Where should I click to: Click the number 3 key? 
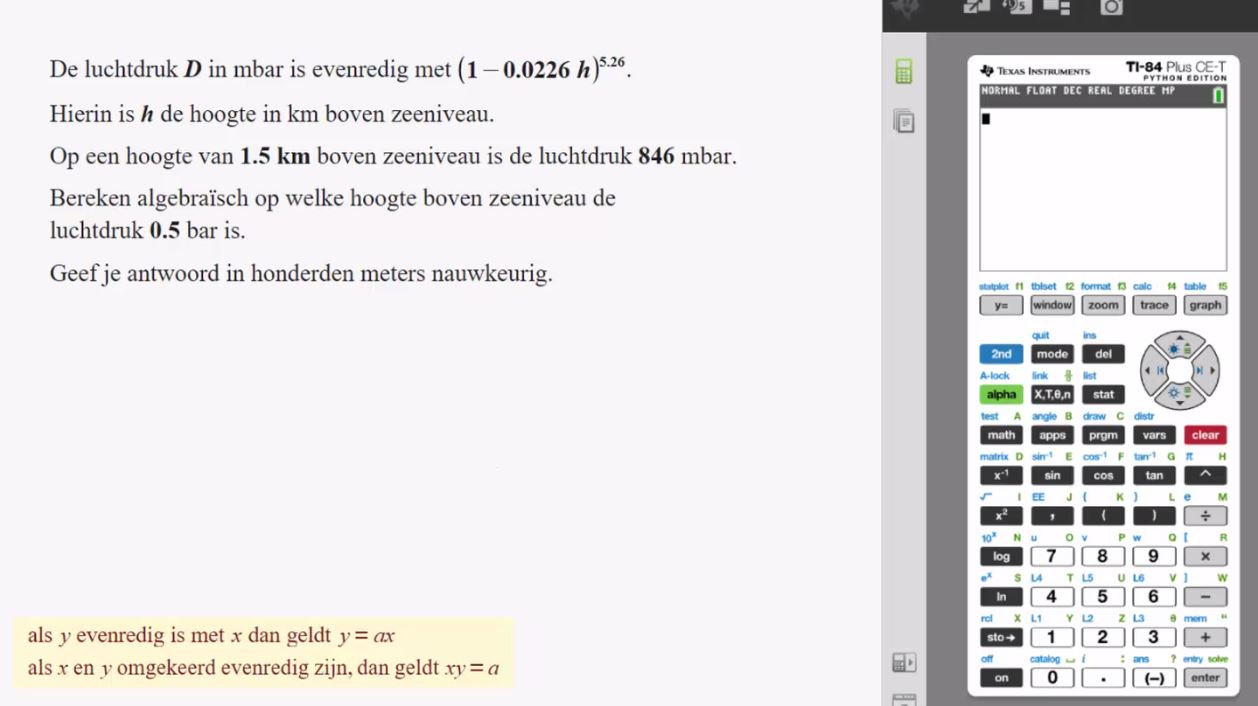(x=1154, y=637)
